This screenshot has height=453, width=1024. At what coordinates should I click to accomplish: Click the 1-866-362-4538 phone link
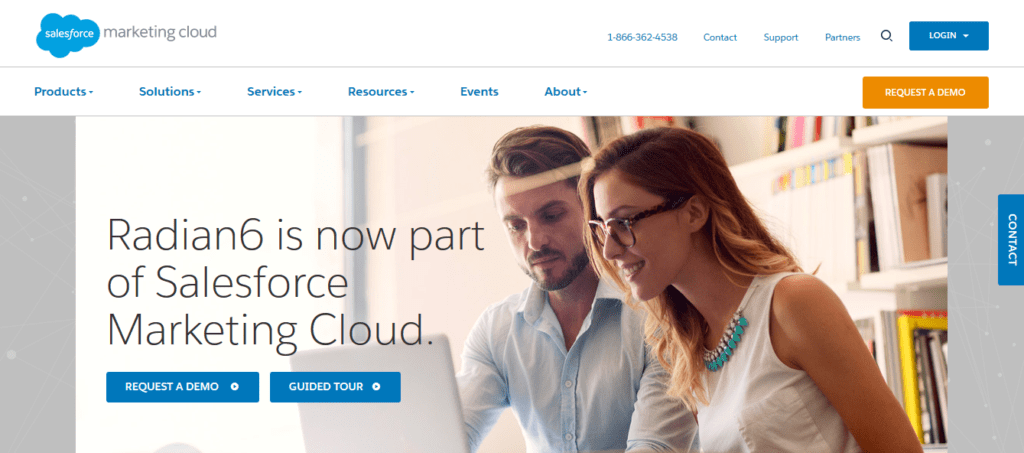[x=642, y=37]
